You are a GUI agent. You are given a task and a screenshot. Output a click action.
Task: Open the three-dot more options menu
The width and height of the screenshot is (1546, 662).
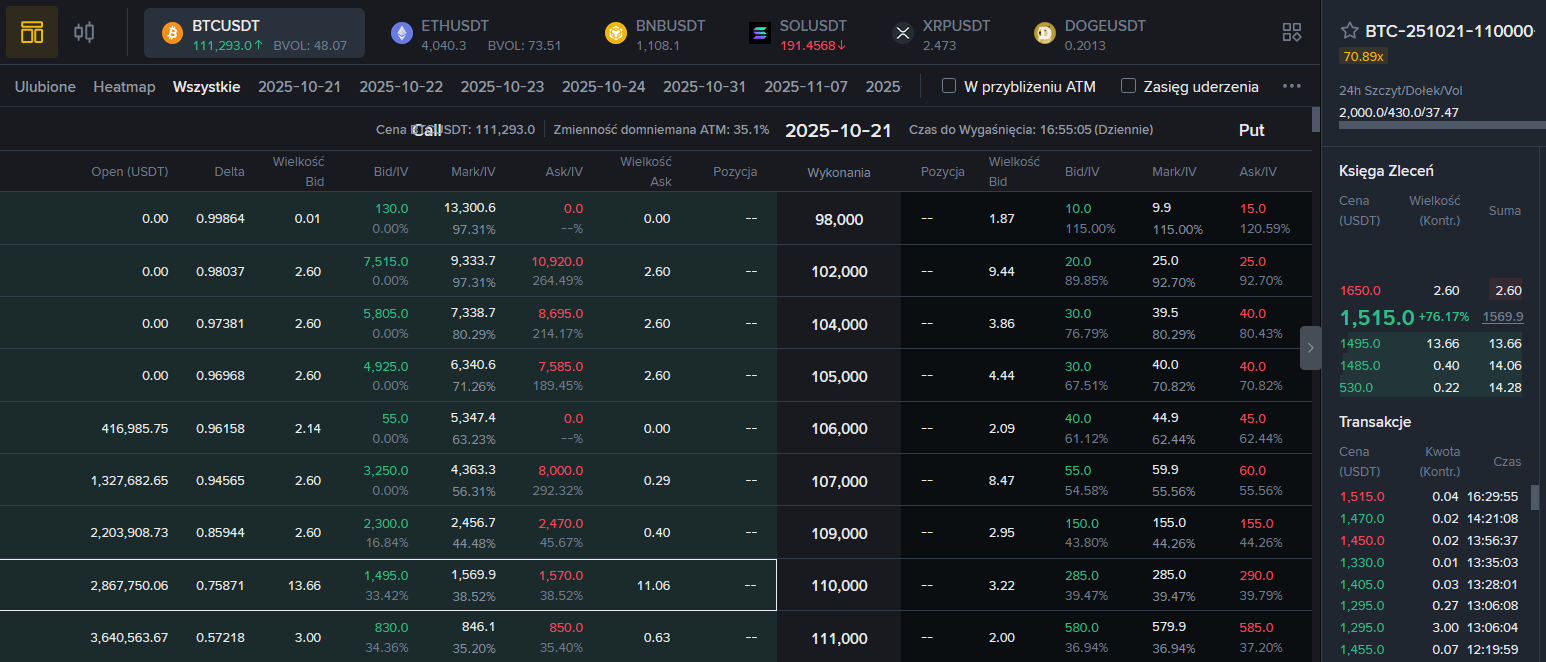[x=1291, y=87]
